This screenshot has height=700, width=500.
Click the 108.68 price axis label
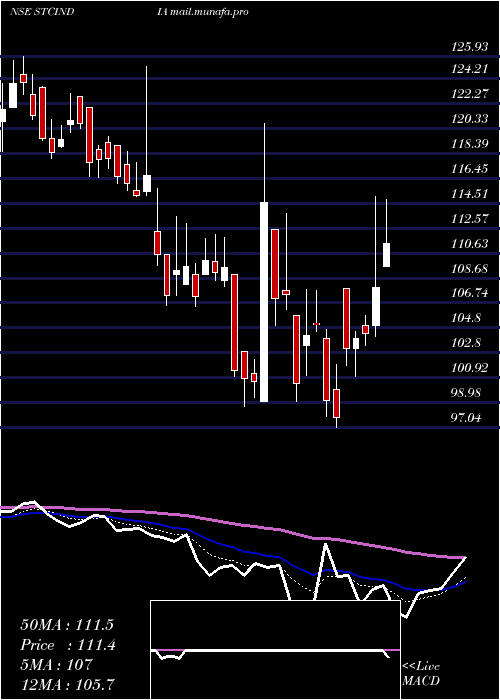[468, 269]
